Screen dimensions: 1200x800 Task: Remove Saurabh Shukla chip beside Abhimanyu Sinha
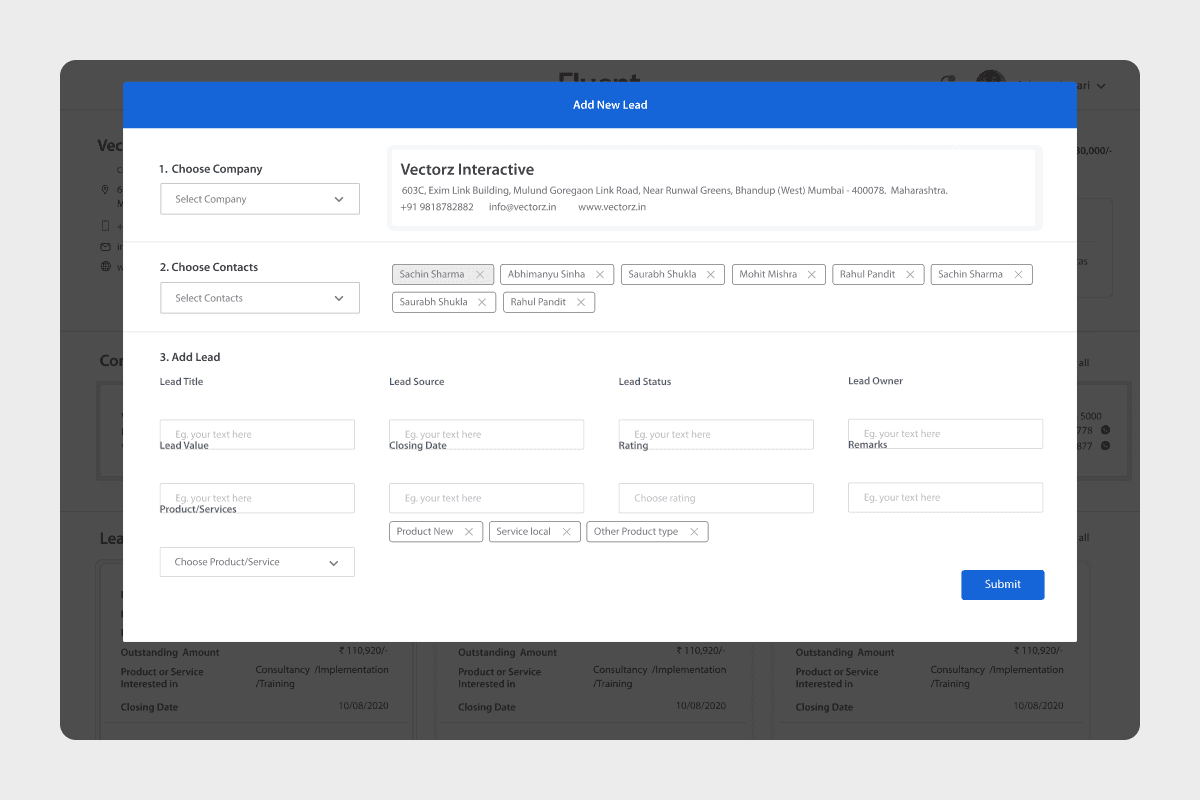[711, 274]
